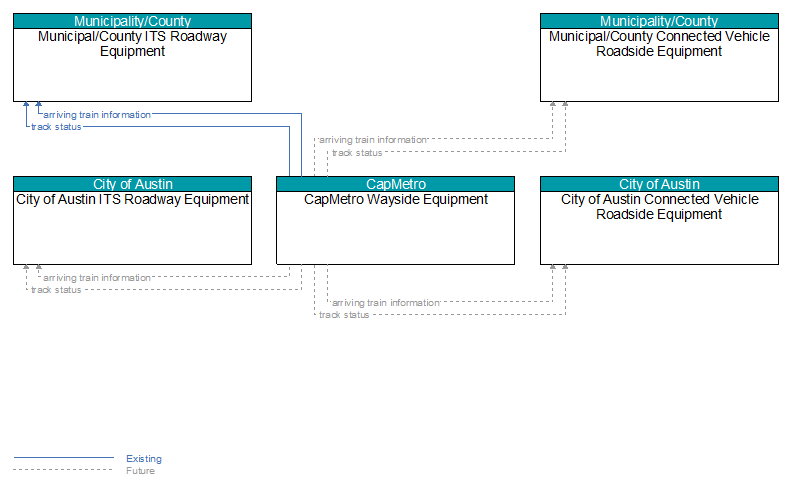This screenshot has height=489, width=789.
Task: Click 'track status' label toward Austin Connected Vehicle equipment
Action: (344, 315)
